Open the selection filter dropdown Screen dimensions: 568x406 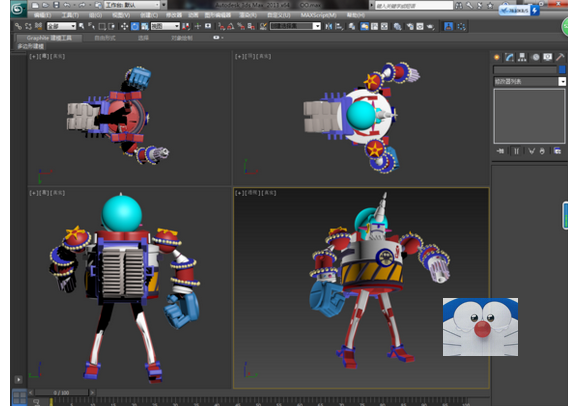[x=61, y=26]
